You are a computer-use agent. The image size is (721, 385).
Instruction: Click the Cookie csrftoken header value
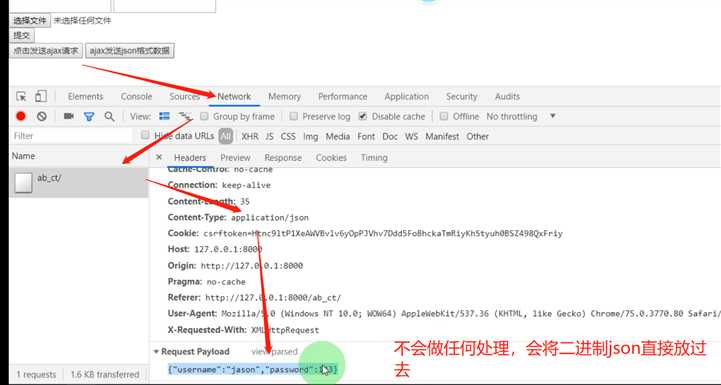pyautogui.click(x=383, y=234)
